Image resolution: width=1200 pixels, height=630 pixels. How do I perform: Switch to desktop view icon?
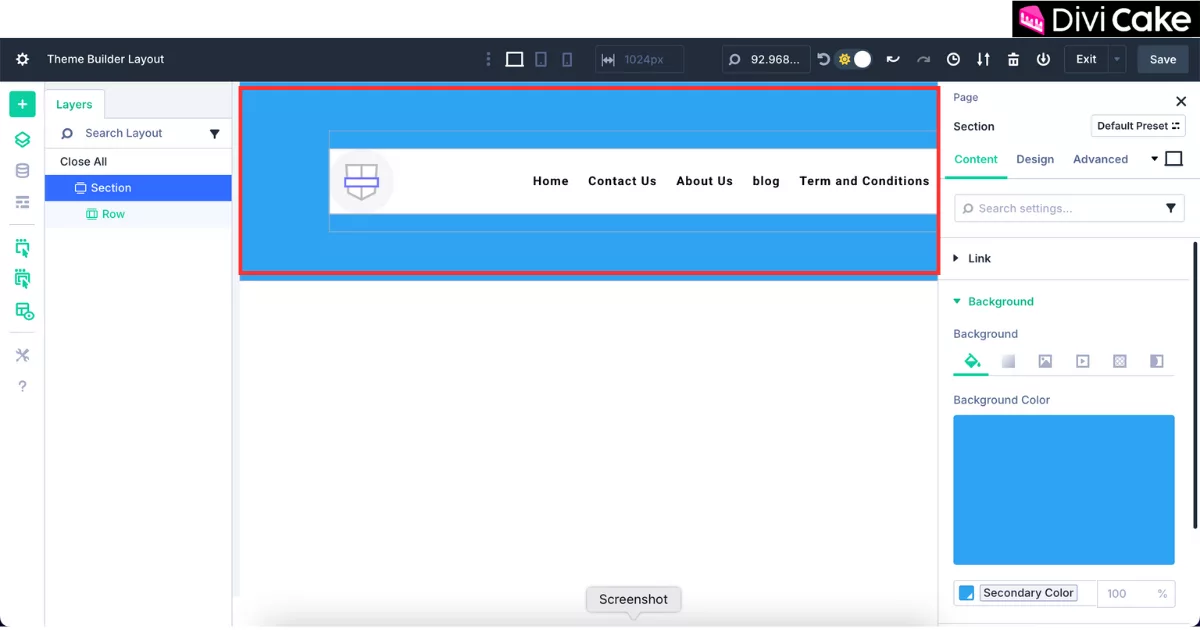[x=514, y=59]
